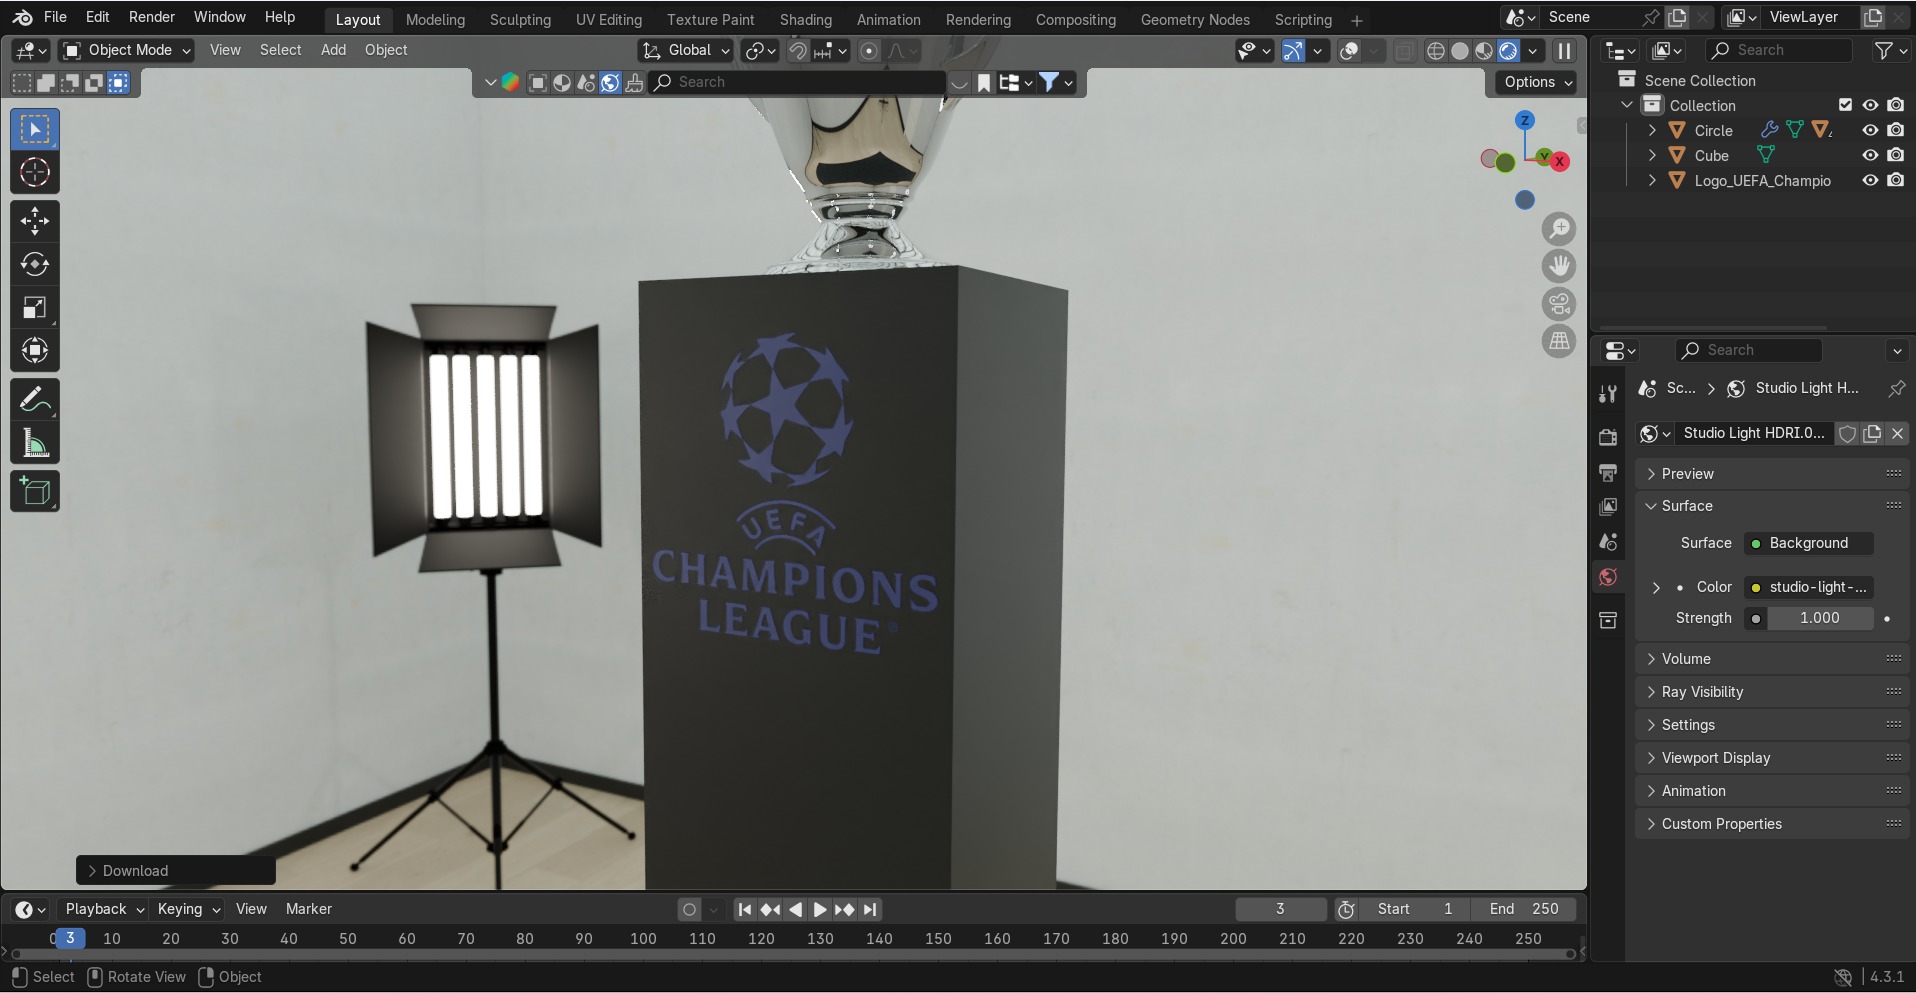Uncheck the Collection exclude checkbox
Viewport: 1916px width, 993px height.
pos(1846,105)
